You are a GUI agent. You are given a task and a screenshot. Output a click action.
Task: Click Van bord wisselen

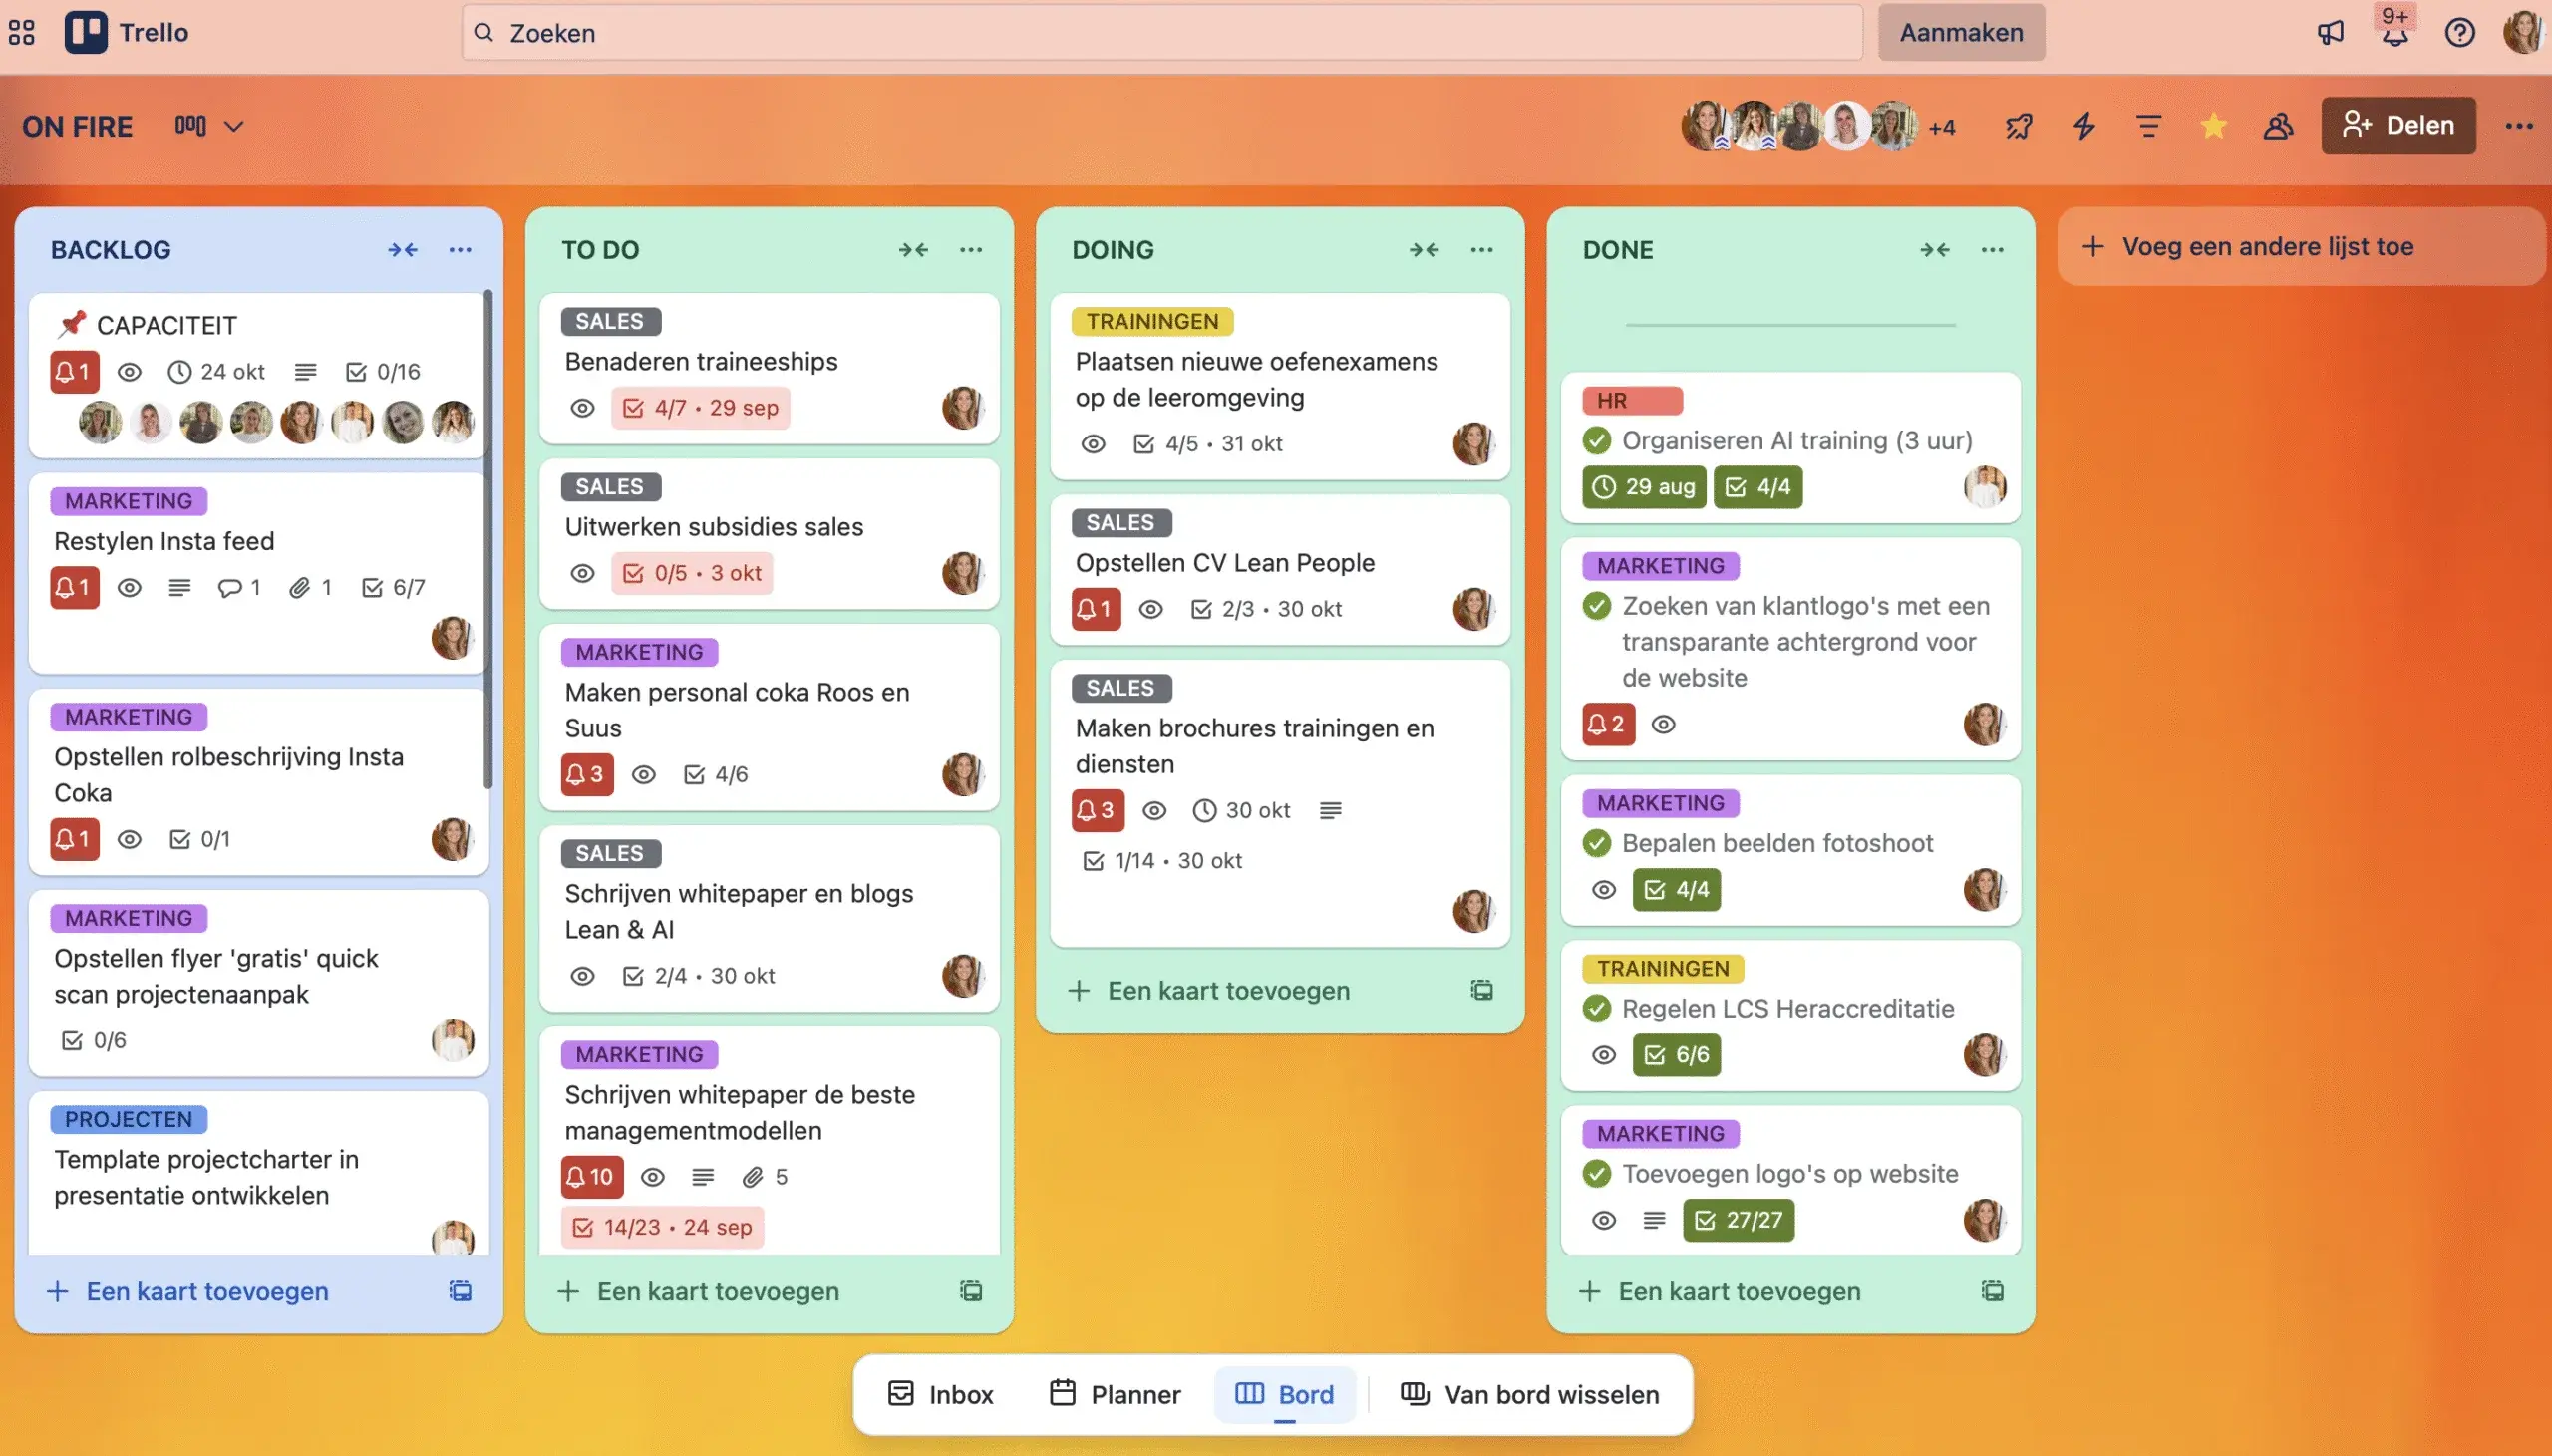(1530, 1394)
